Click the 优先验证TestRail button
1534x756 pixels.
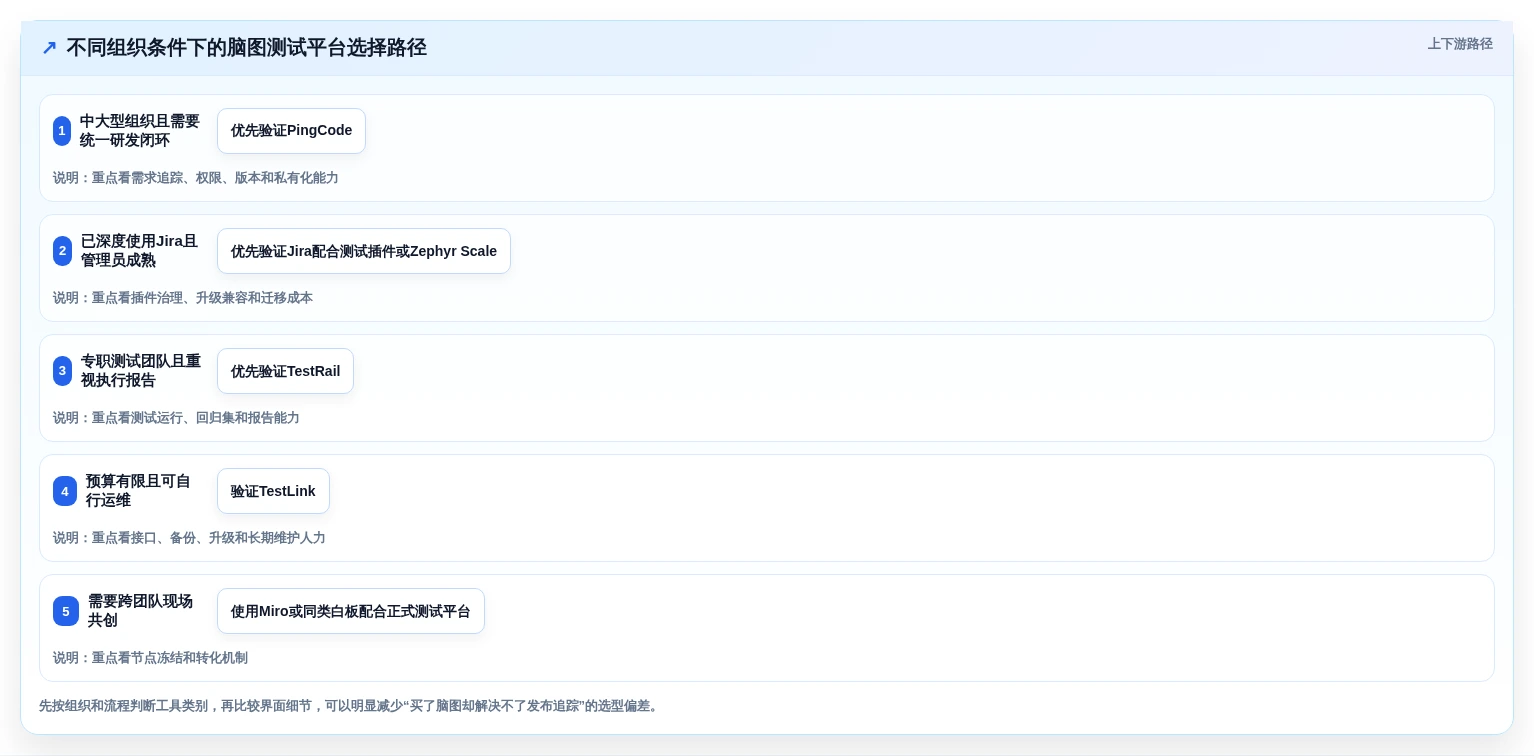click(x=285, y=371)
